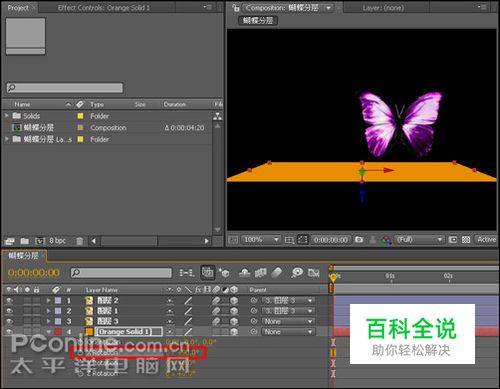The width and height of the screenshot is (500, 389).
Task: Toggle hide shy layers switch in the timeline
Action: pyautogui.click(x=245, y=273)
